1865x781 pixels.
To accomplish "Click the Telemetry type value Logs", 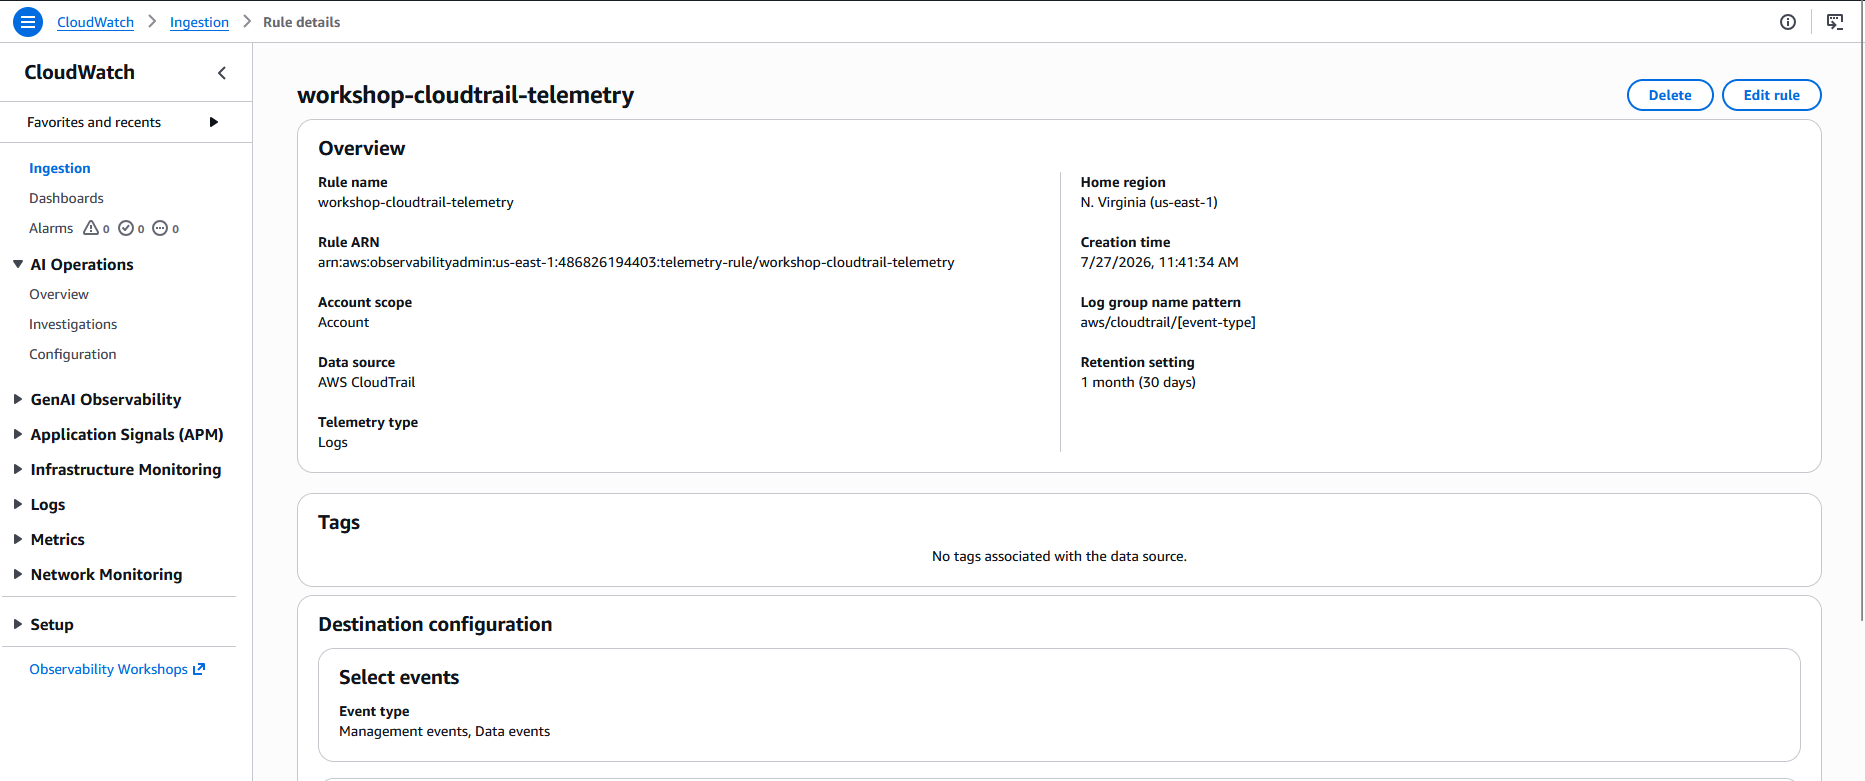I will 333,442.
